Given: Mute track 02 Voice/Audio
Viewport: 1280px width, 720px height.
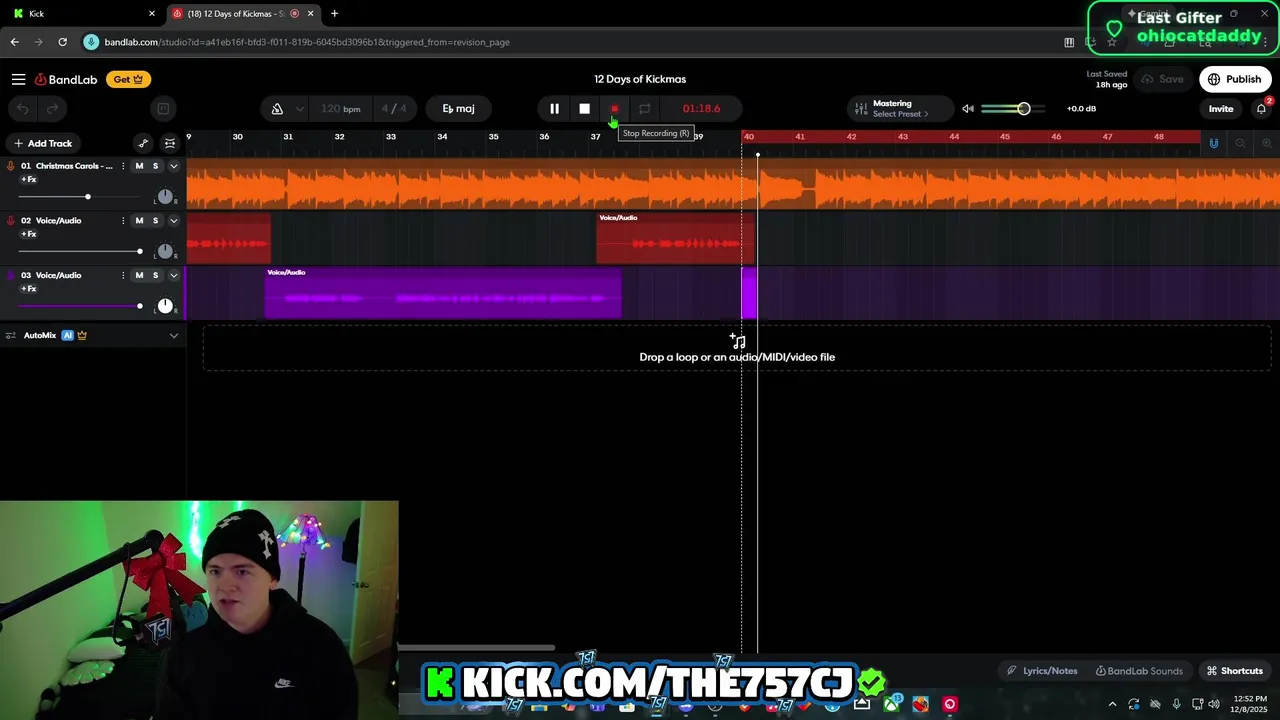Looking at the screenshot, I should [x=139, y=221].
